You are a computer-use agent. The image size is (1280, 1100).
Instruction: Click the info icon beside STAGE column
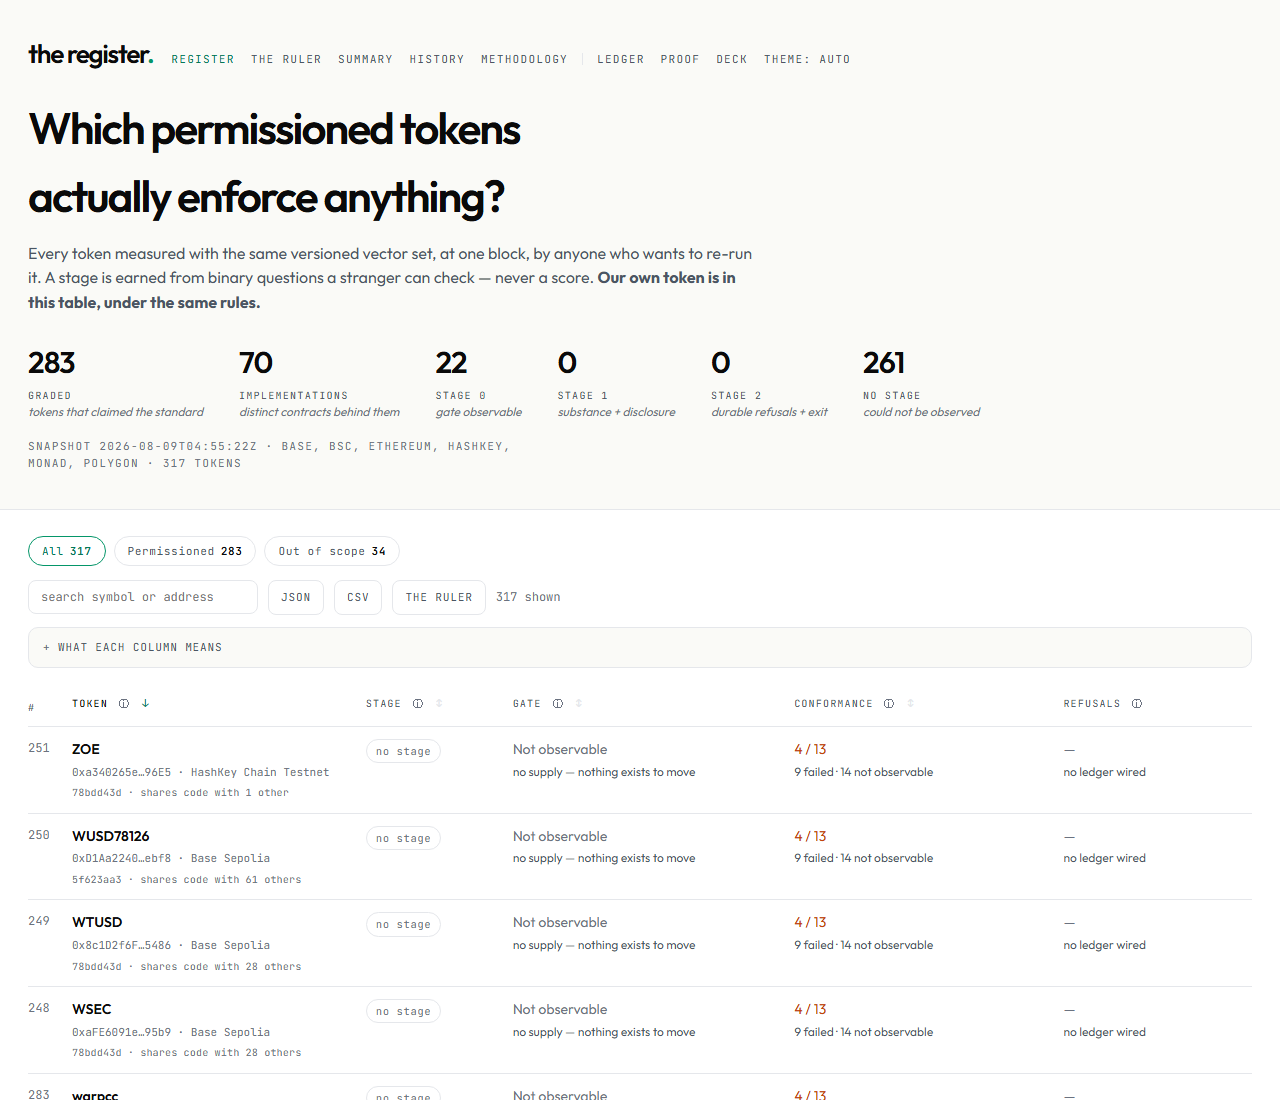[x=418, y=704]
